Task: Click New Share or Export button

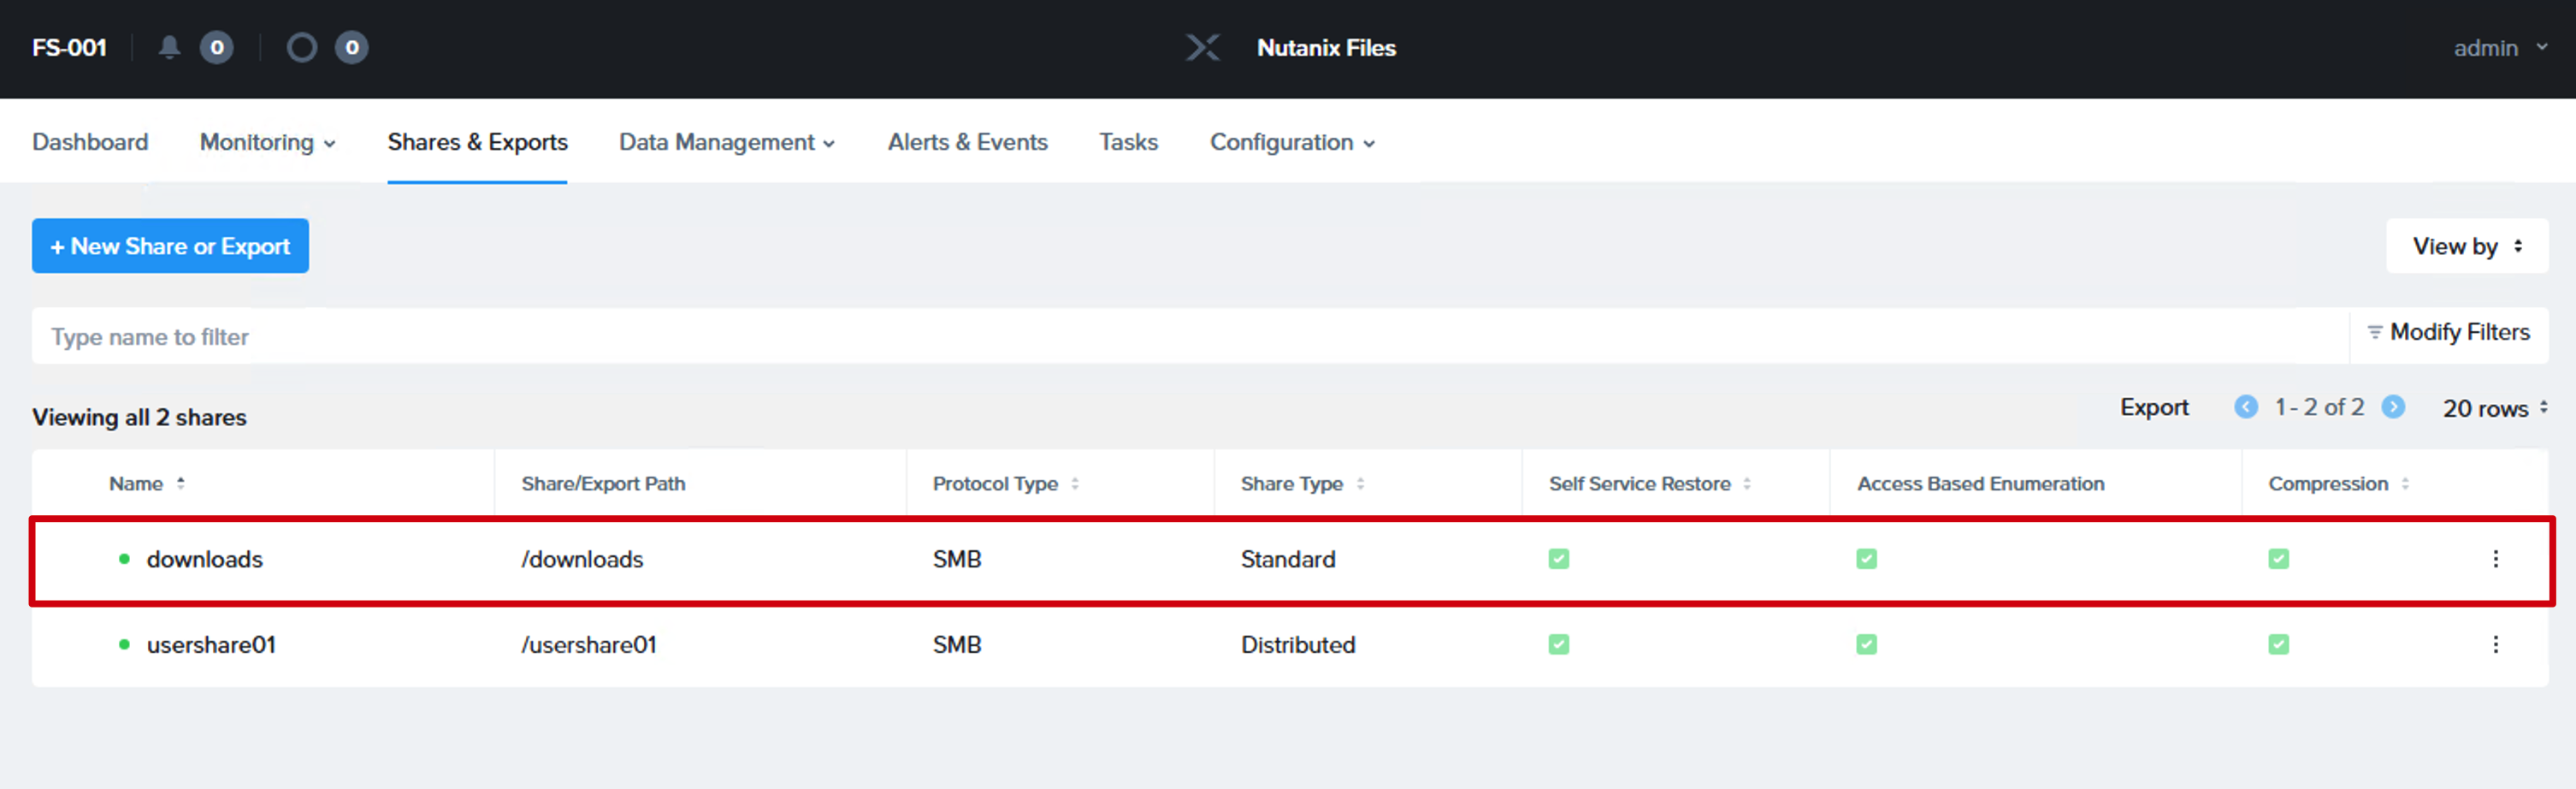Action: click(x=170, y=246)
